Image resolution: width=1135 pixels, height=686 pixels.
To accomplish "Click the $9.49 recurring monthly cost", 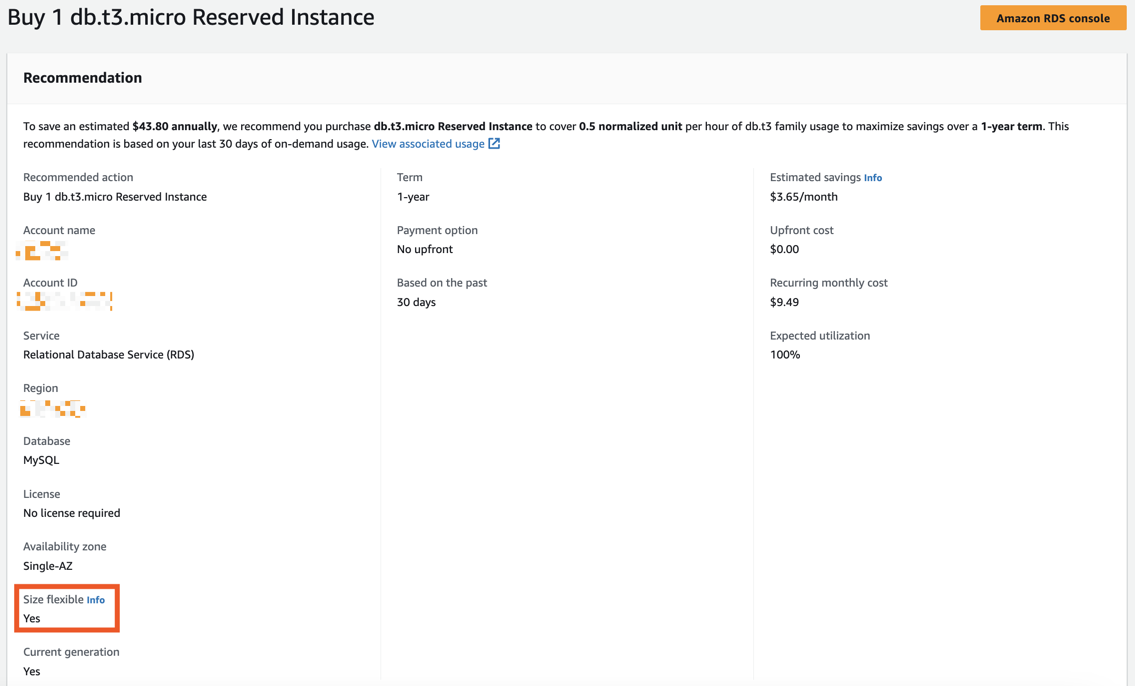I will tap(784, 302).
